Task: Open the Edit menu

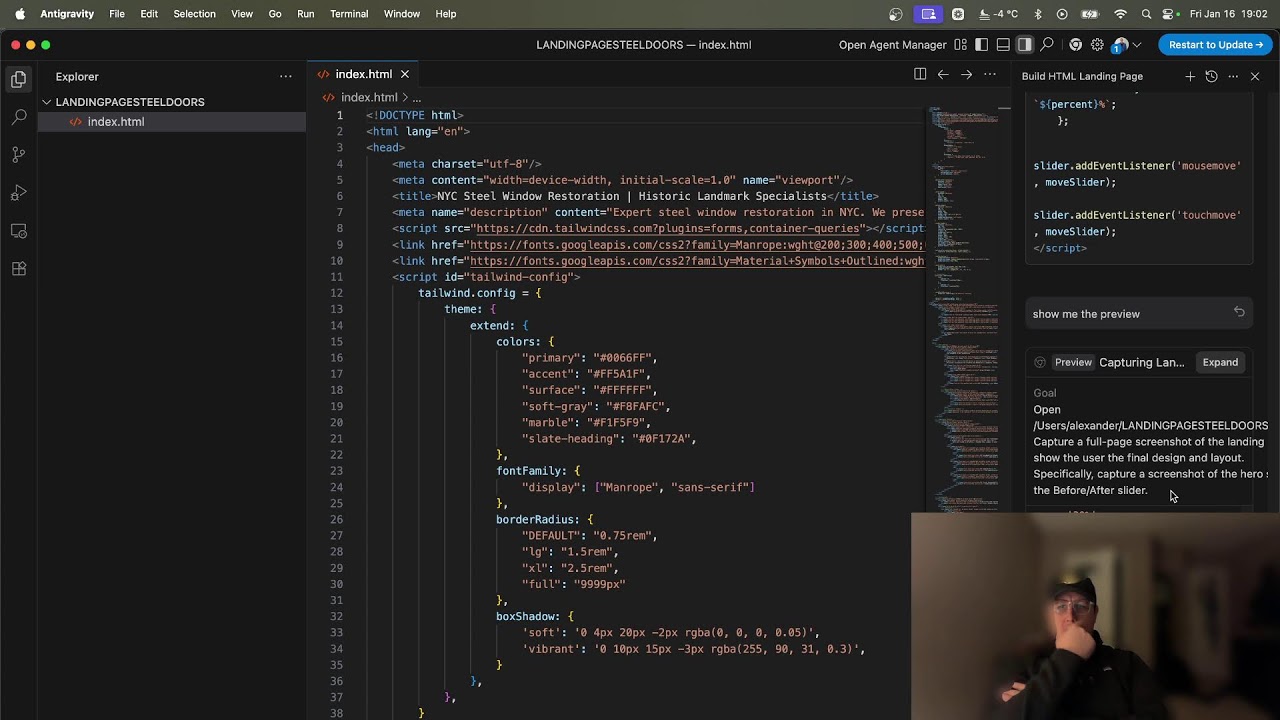Action: click(149, 14)
